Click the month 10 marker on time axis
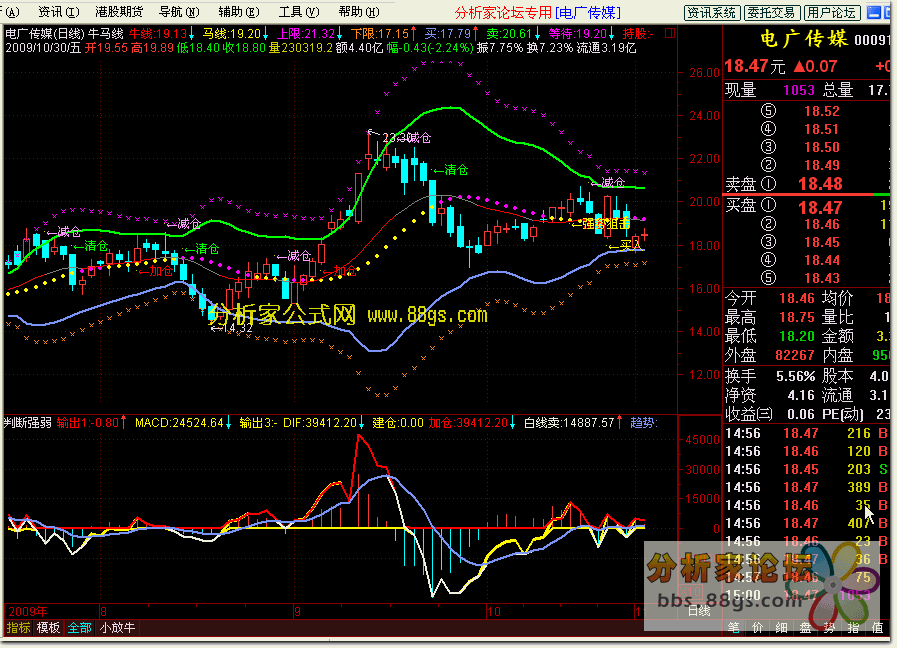This screenshot has height=648, width=897. click(x=494, y=611)
